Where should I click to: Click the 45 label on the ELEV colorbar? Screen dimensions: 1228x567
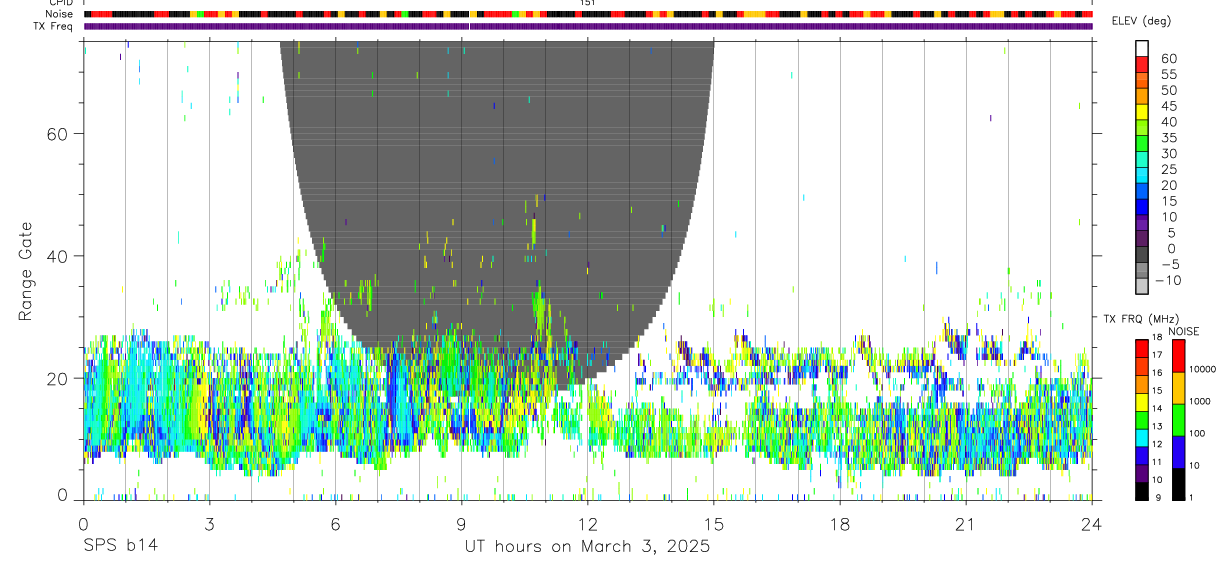coord(1168,106)
